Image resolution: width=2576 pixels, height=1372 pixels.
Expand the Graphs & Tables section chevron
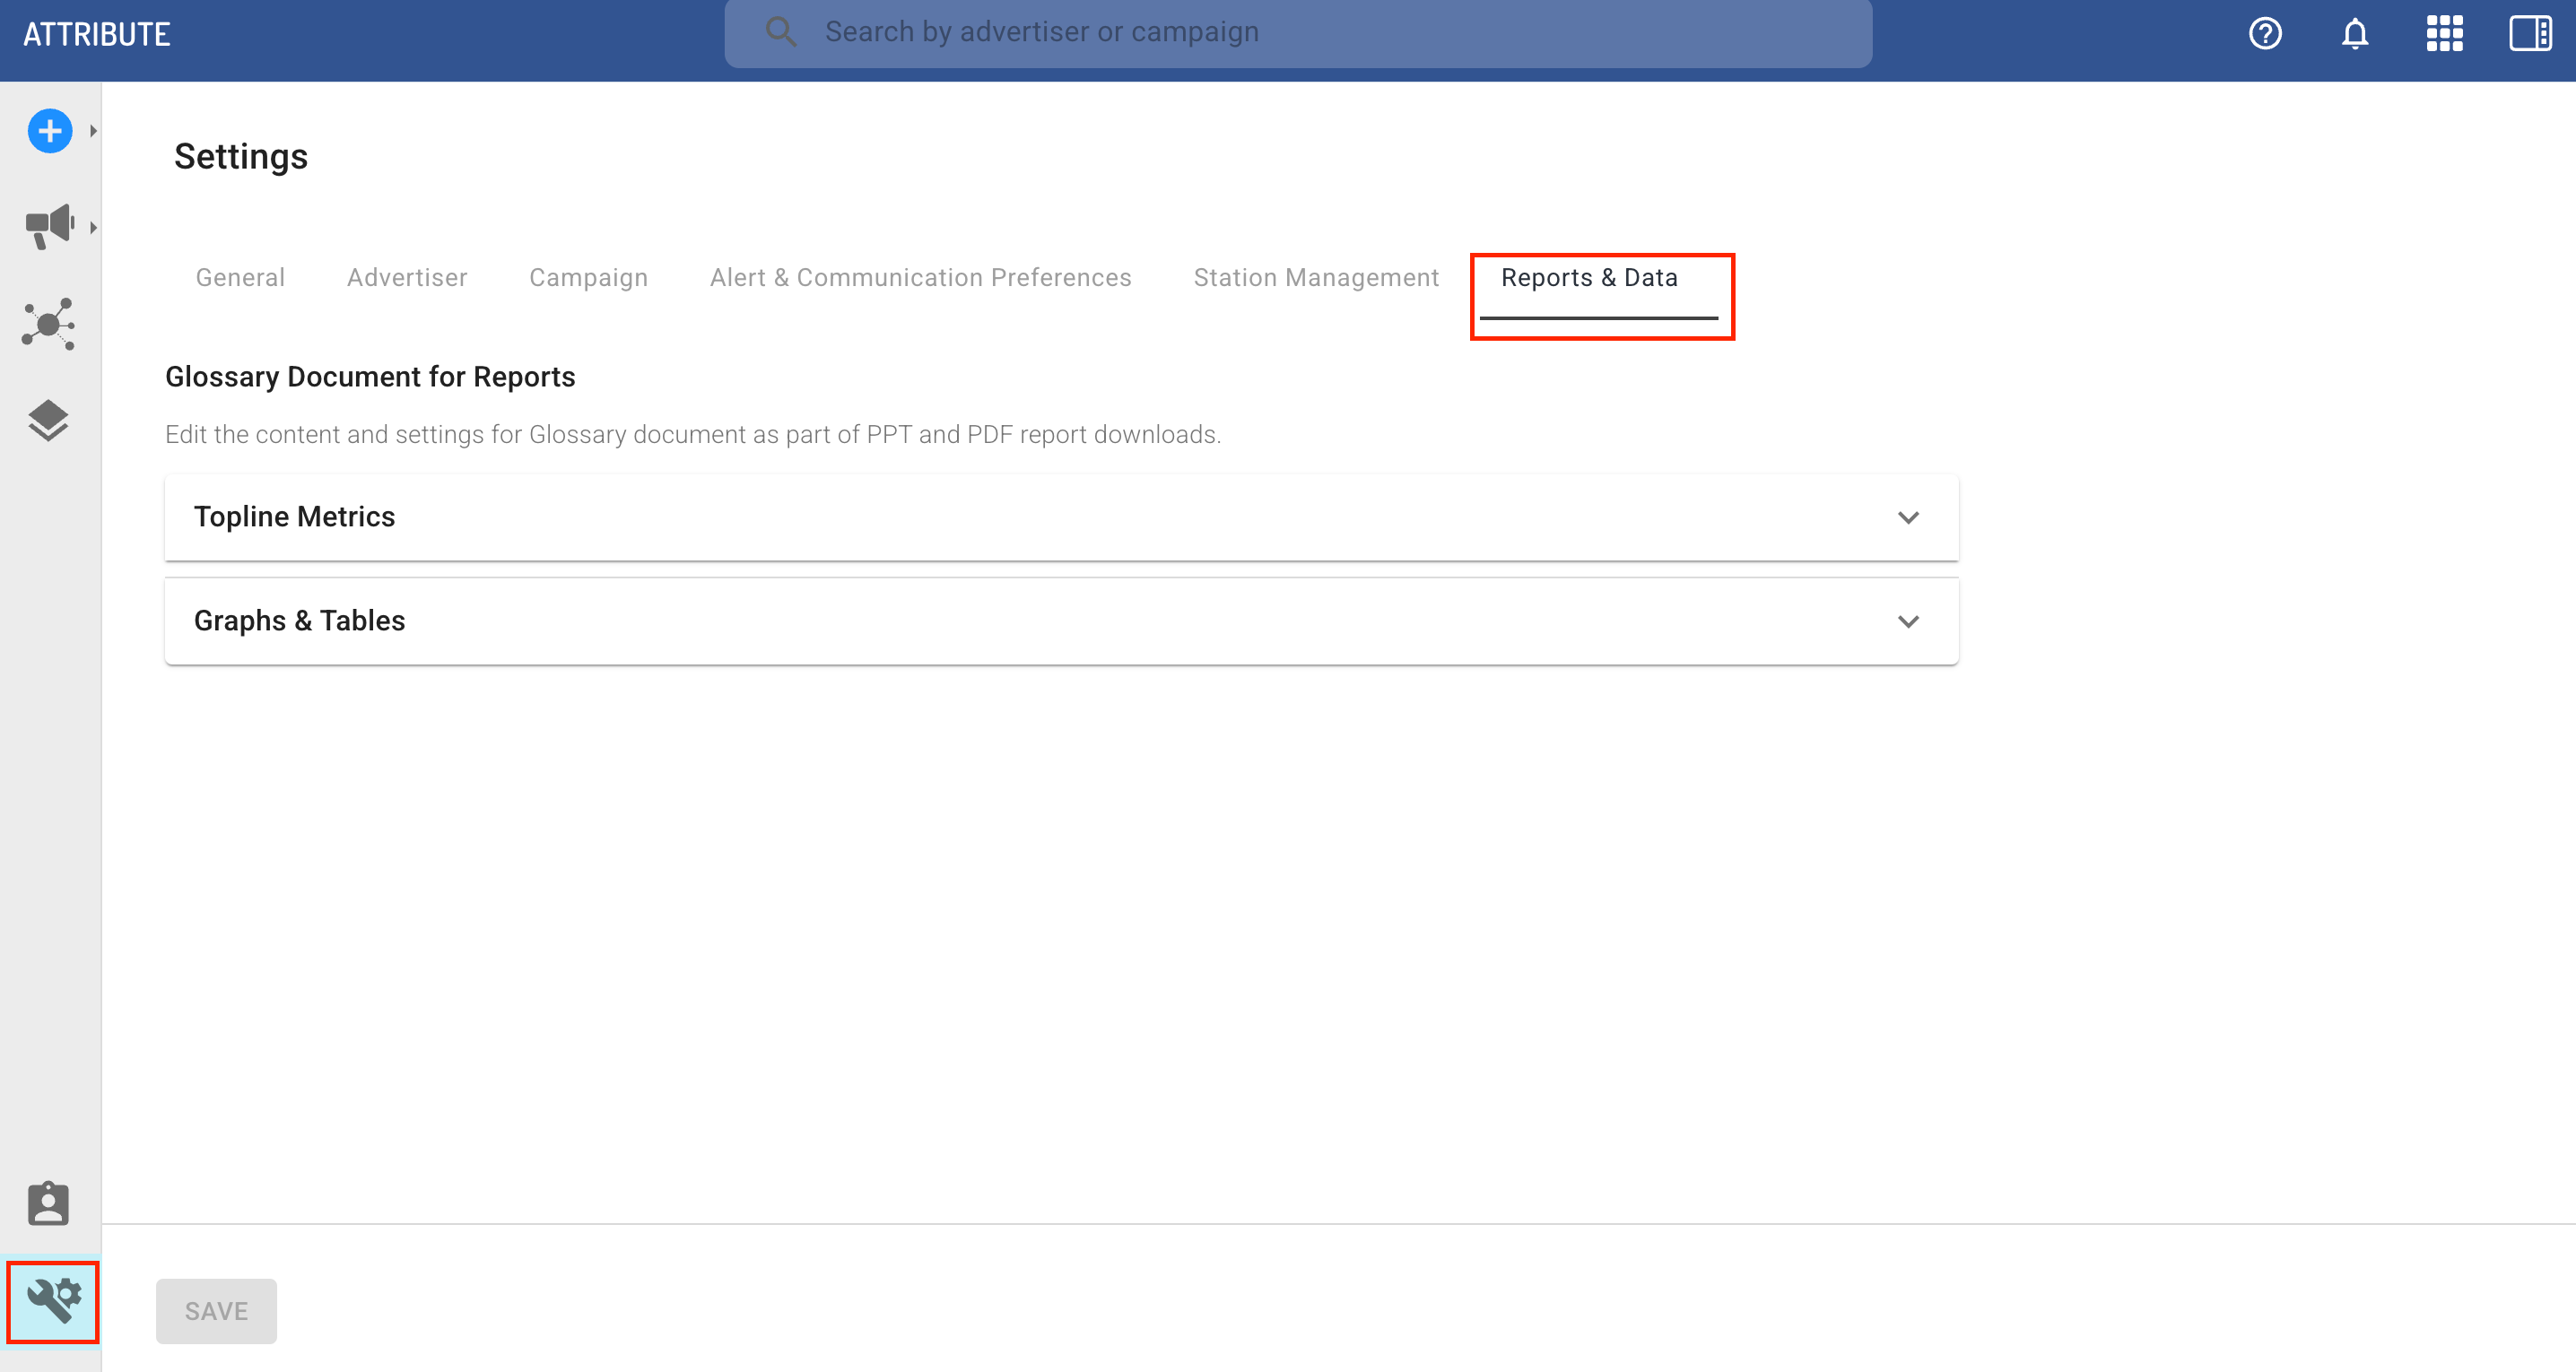(x=1908, y=622)
